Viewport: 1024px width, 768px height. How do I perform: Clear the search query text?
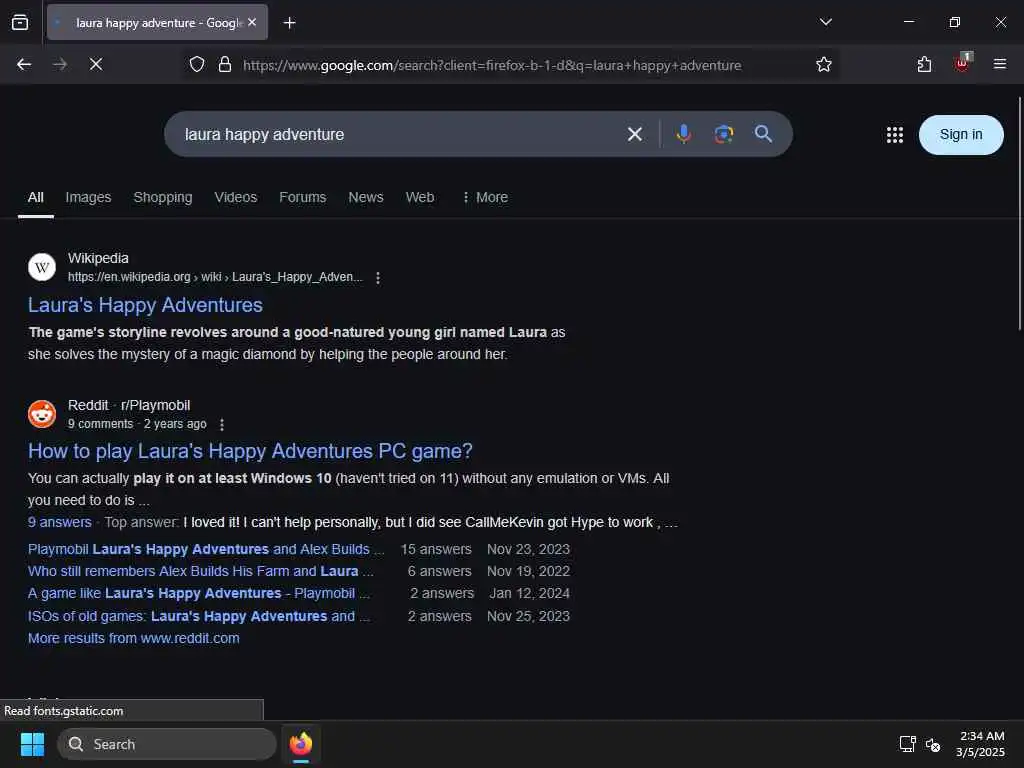tap(635, 135)
